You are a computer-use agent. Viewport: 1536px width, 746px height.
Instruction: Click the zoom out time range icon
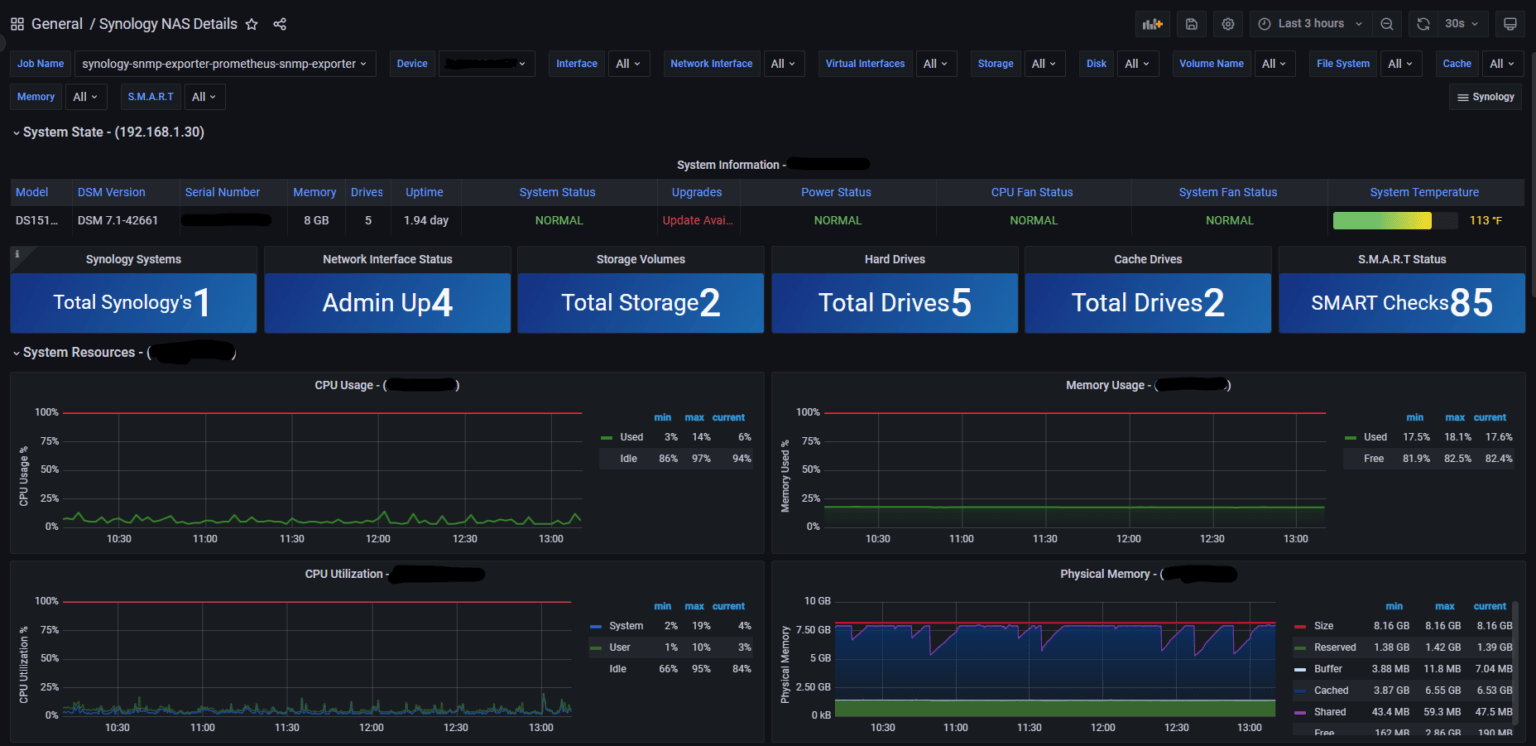tap(1386, 23)
